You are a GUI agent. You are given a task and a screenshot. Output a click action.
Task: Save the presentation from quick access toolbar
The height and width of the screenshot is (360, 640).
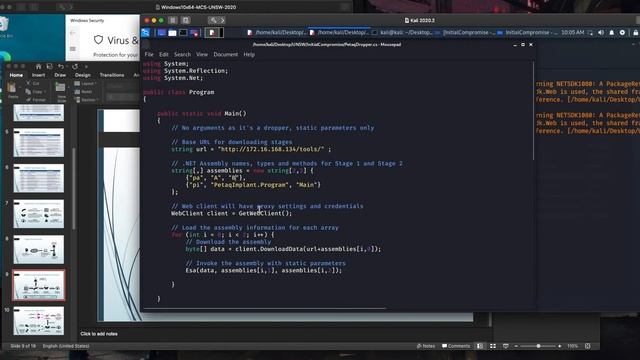(x=49, y=66)
